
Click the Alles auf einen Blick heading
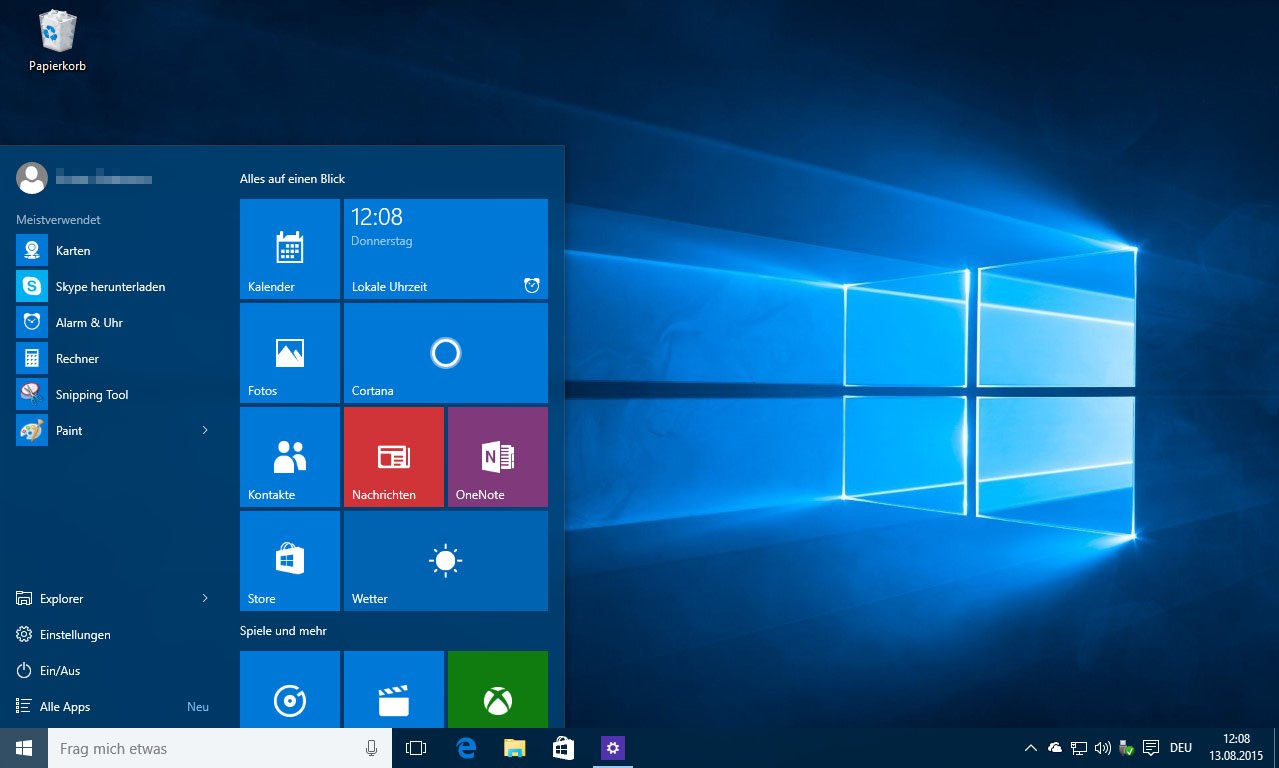(292, 179)
